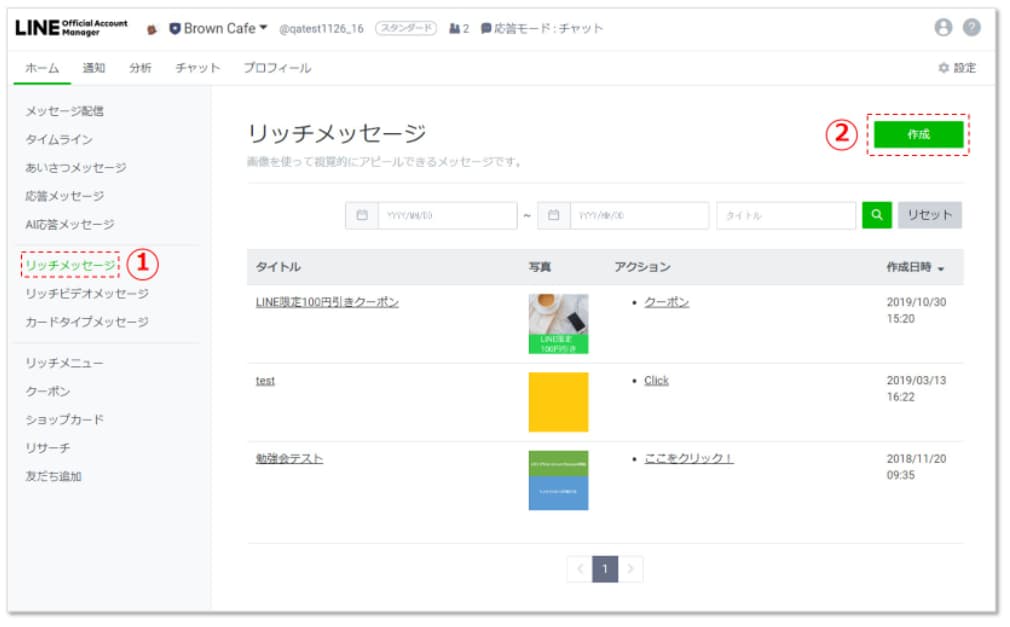This screenshot has height=627, width=1010.
Task: Click the green 作成 button
Action: tap(918, 134)
